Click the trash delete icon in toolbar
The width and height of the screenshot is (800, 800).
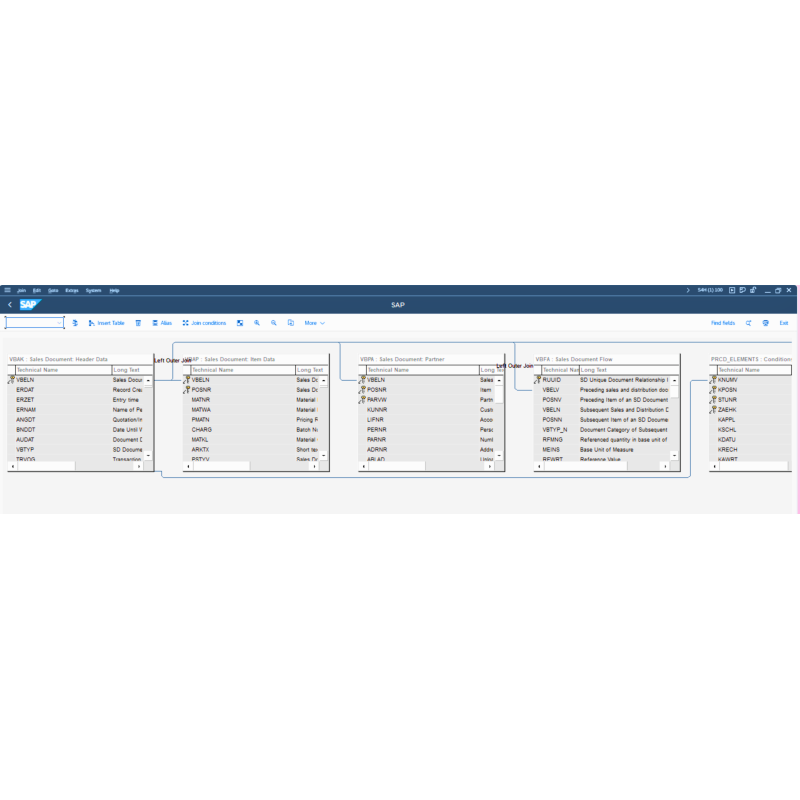click(x=138, y=323)
